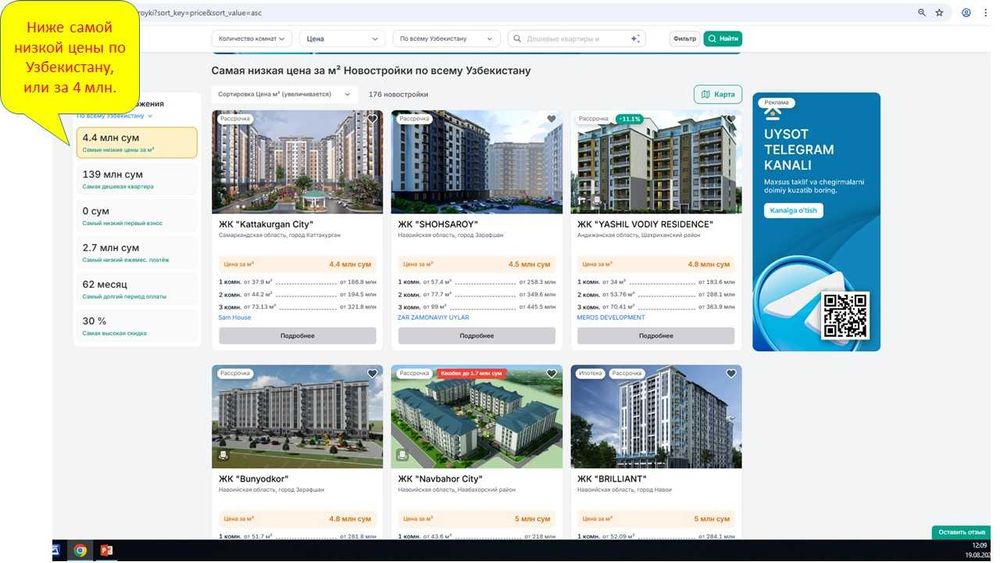The height and width of the screenshot is (563, 1000).
Task: Click the 176 новостройки count text
Action: point(398,94)
